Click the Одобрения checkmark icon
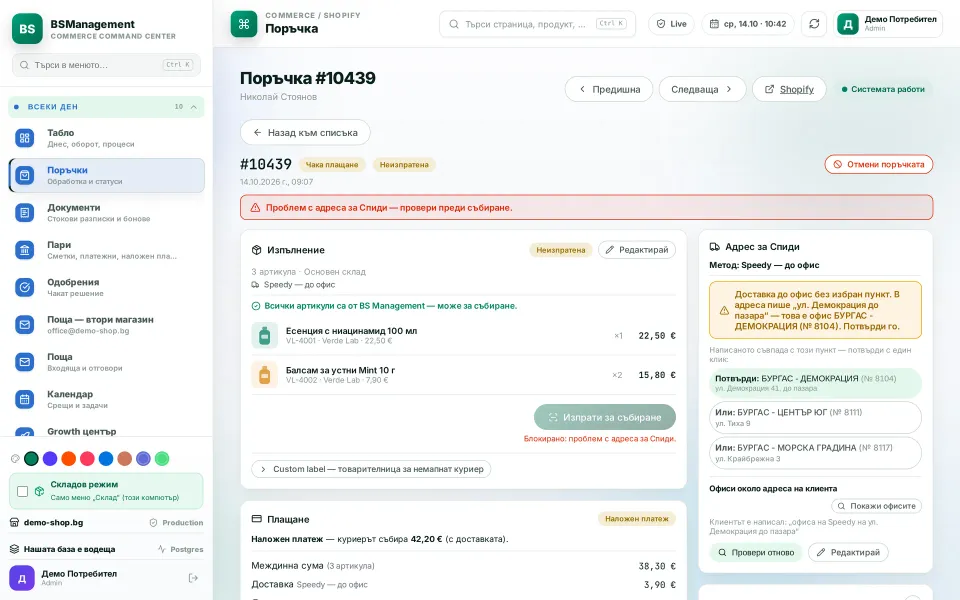This screenshot has height=600, width=960. click(24, 287)
